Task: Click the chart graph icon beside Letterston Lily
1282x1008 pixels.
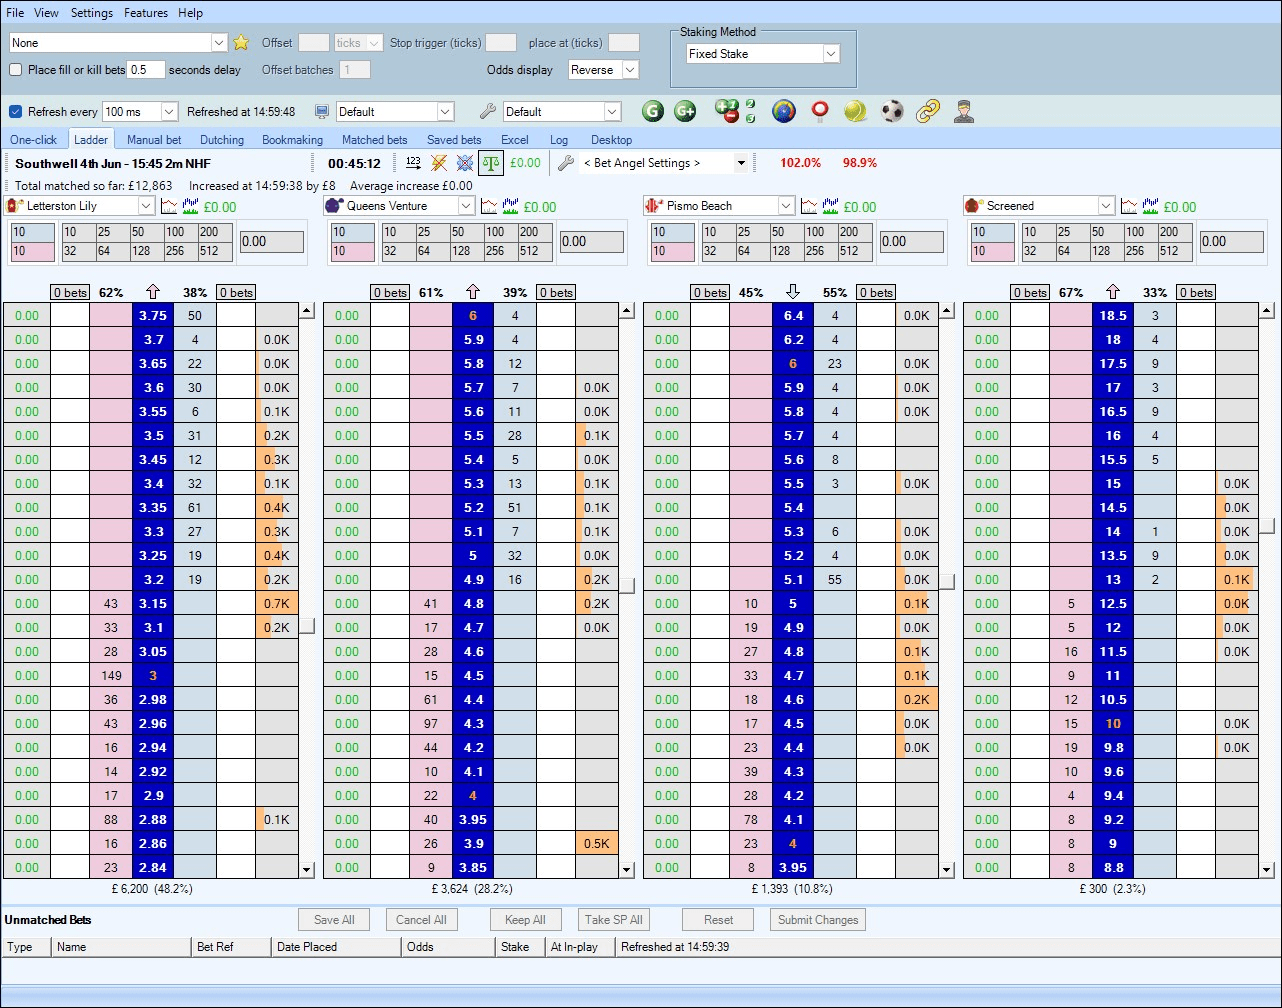Action: [x=167, y=206]
